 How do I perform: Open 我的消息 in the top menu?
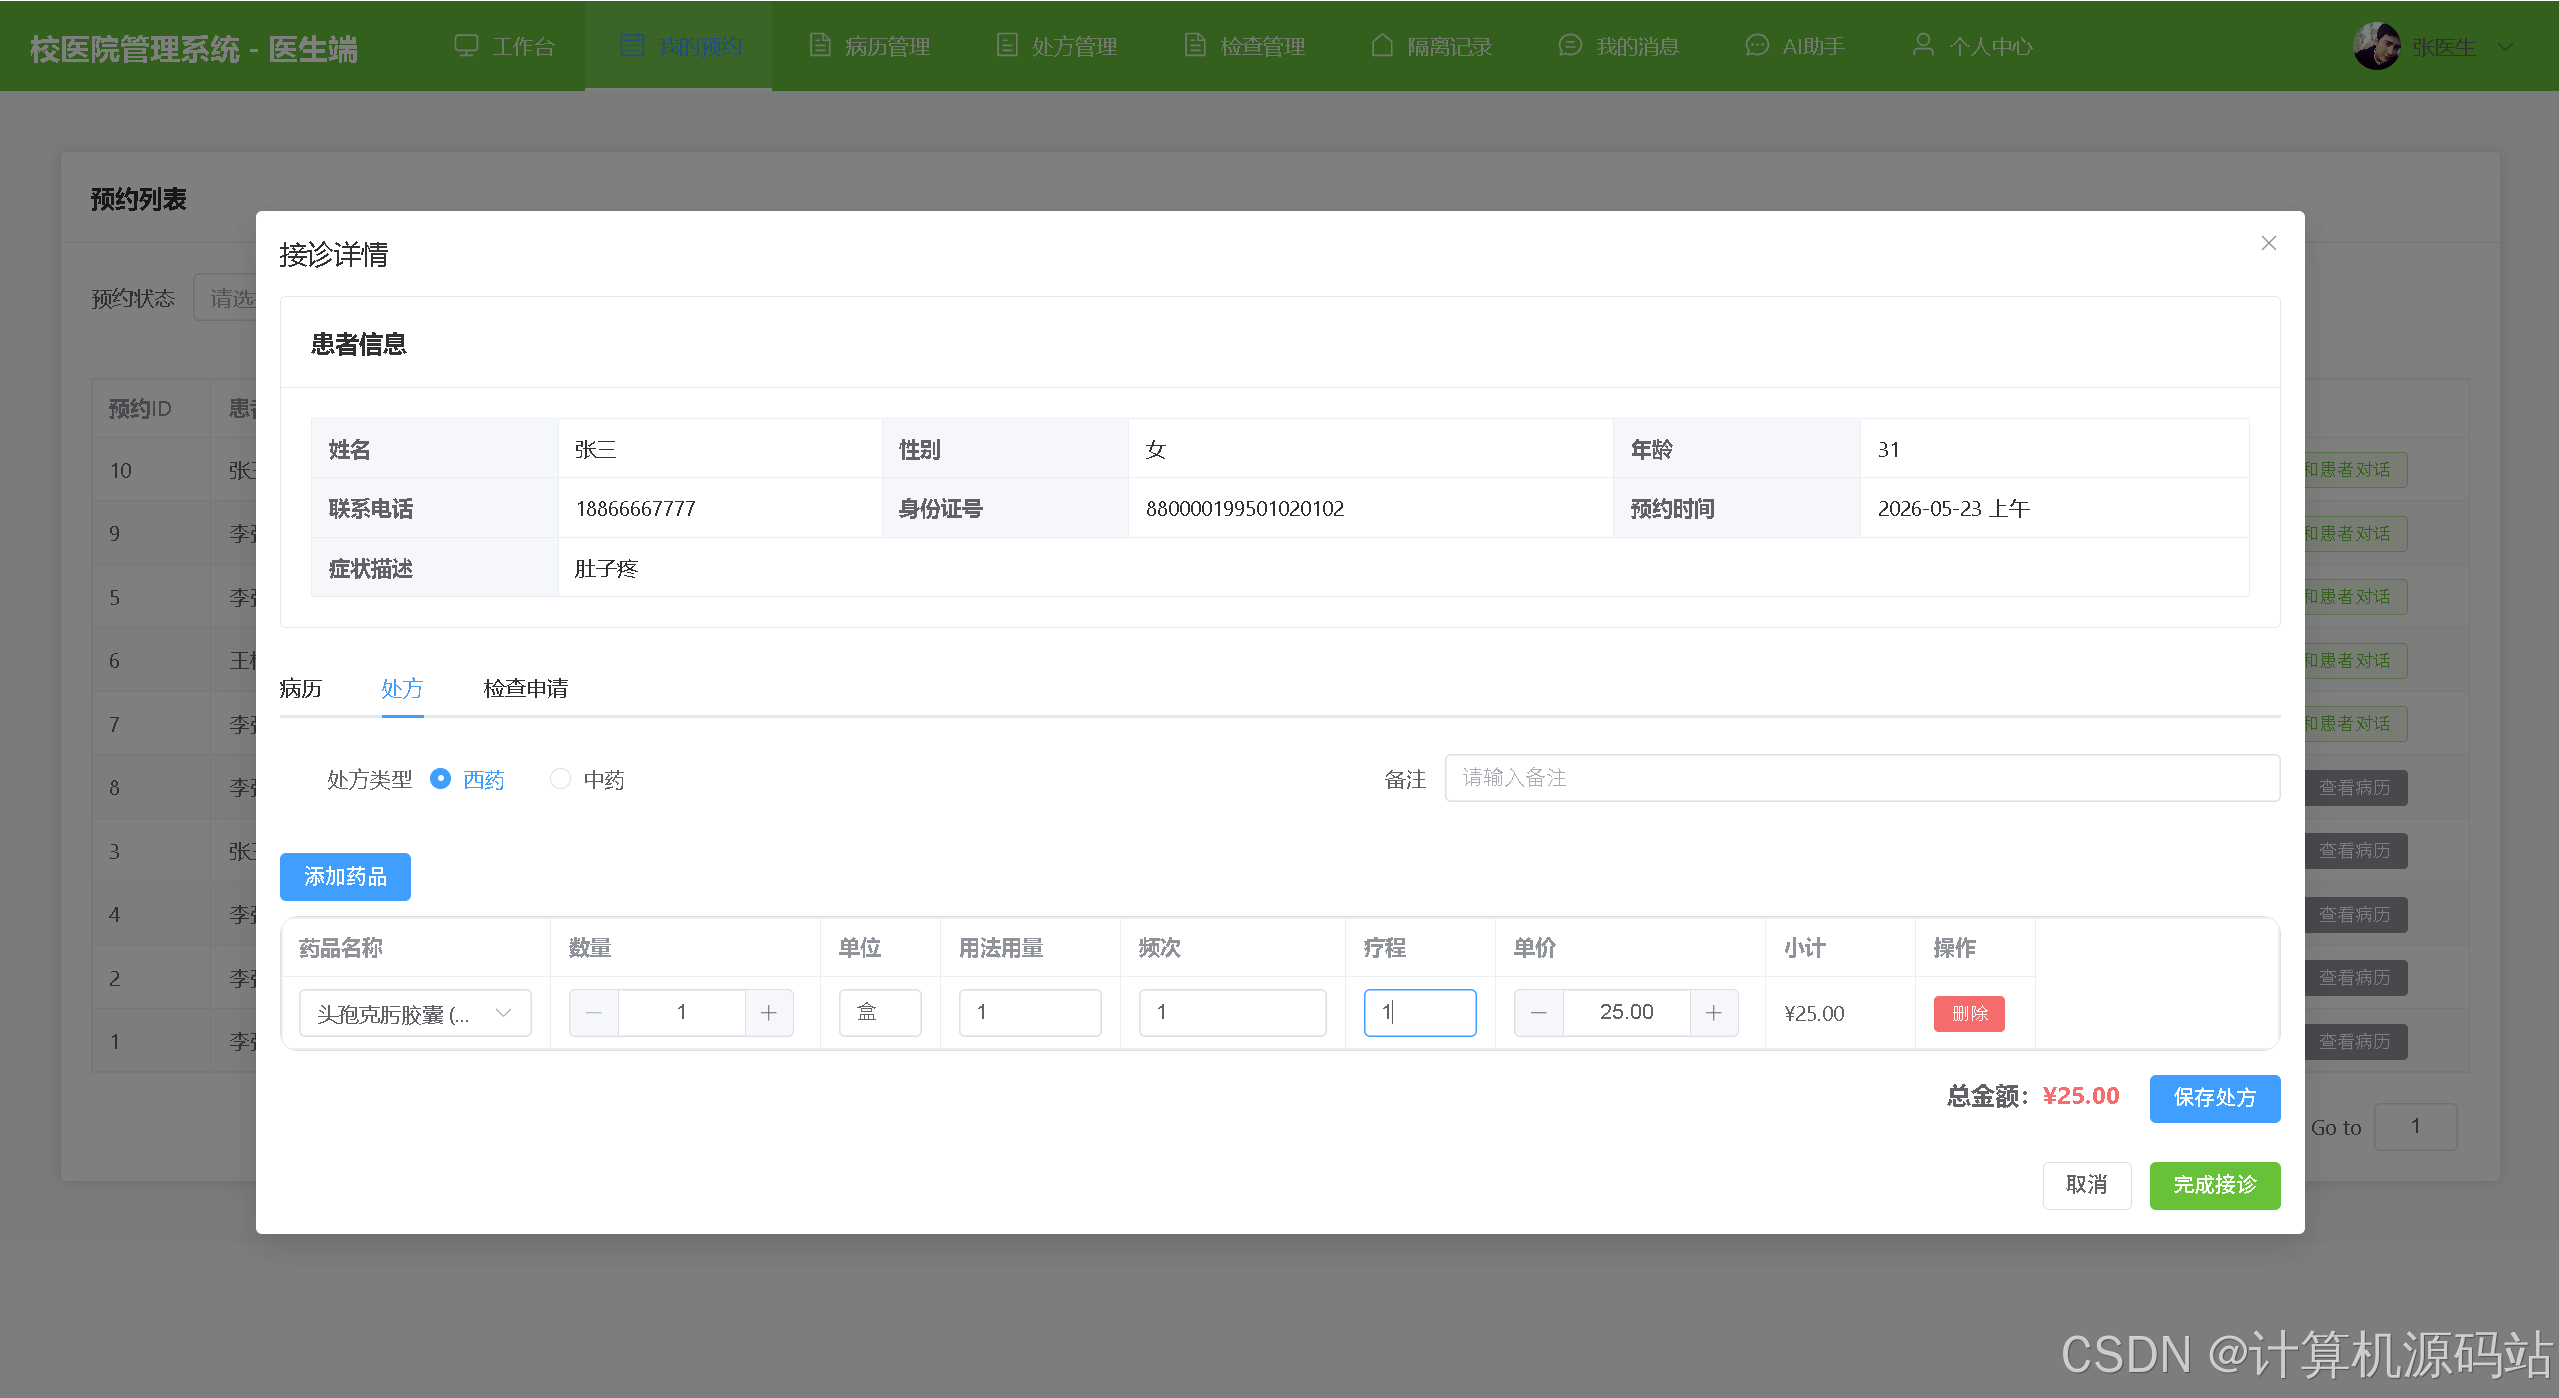tap(1620, 46)
